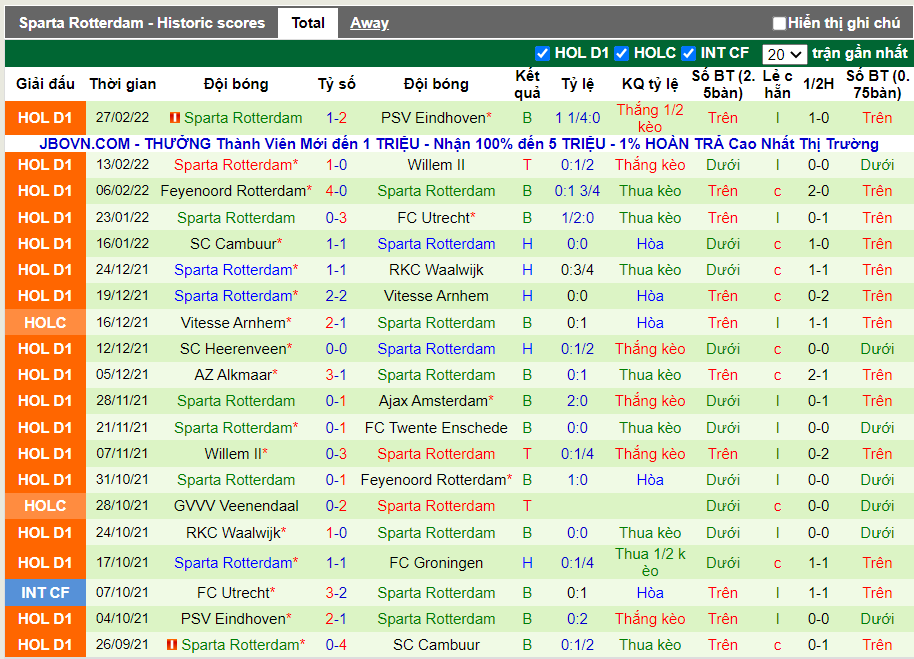This screenshot has width=914, height=659.
Task: Uncheck the HOLC filter checkbox
Action: point(621,54)
